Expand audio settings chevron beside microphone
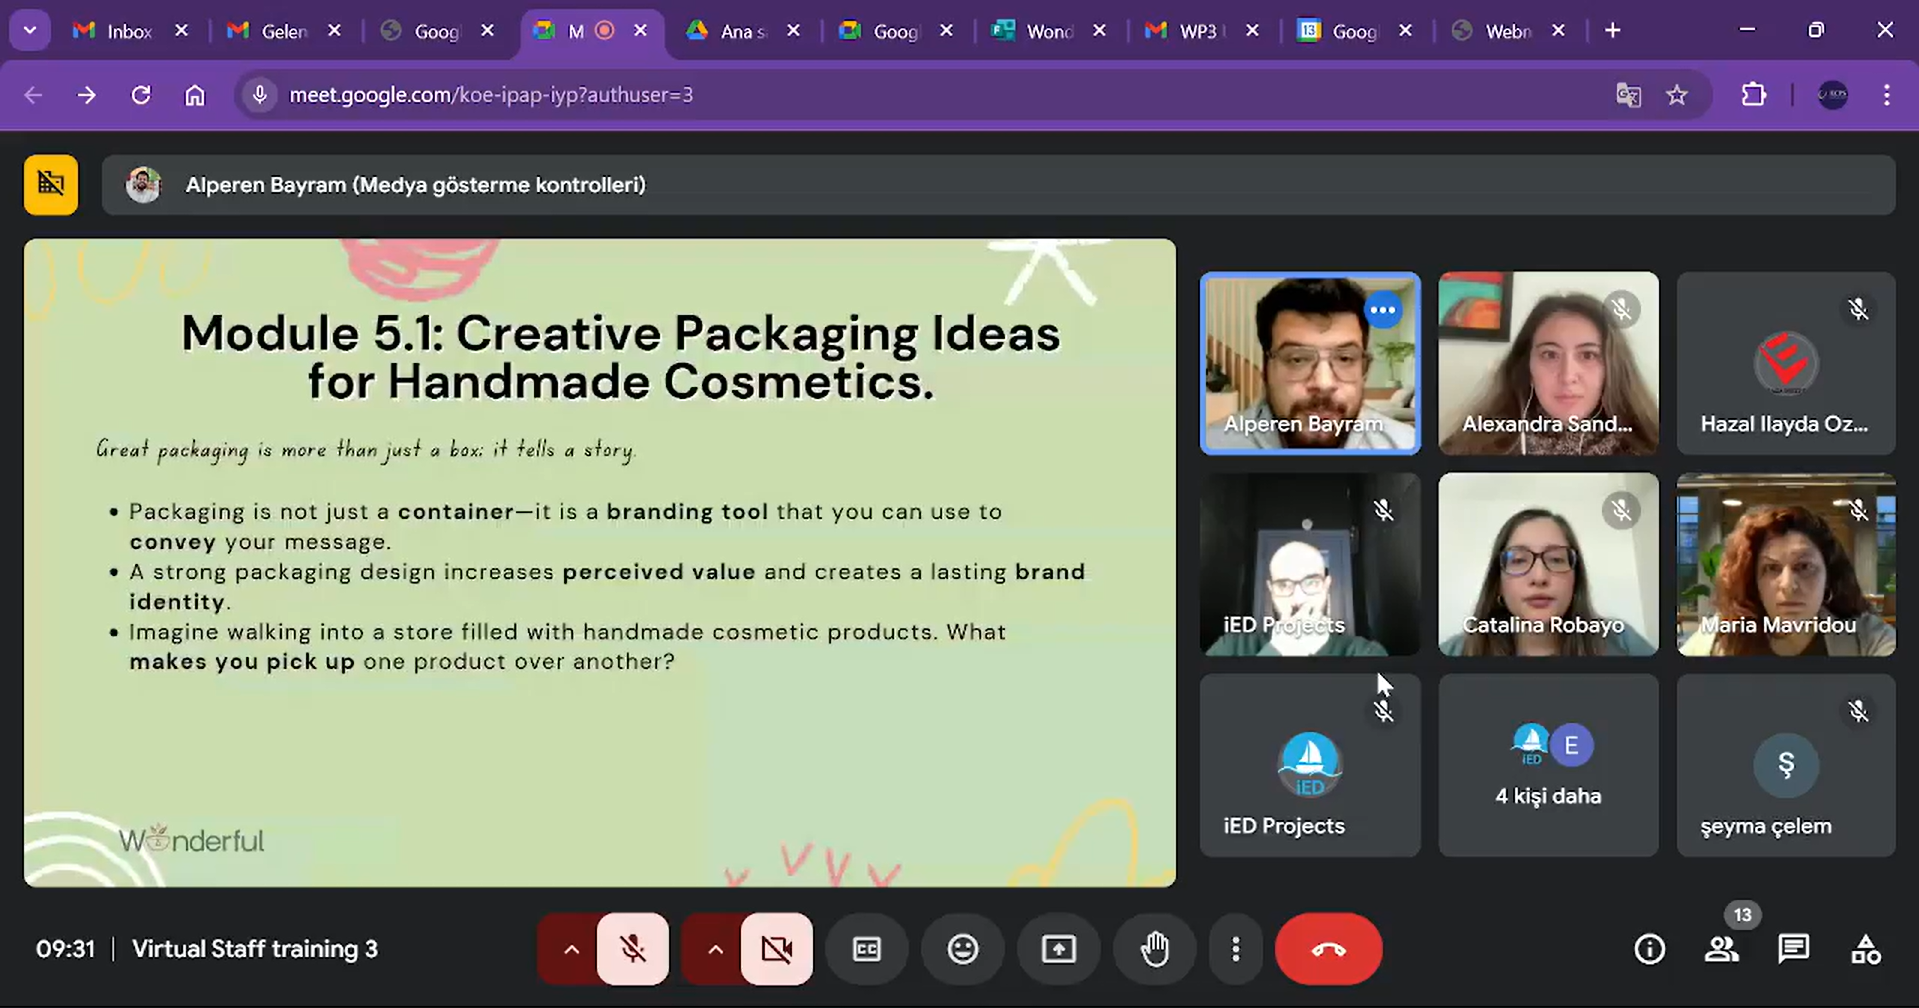The width and height of the screenshot is (1919, 1008). (571, 949)
